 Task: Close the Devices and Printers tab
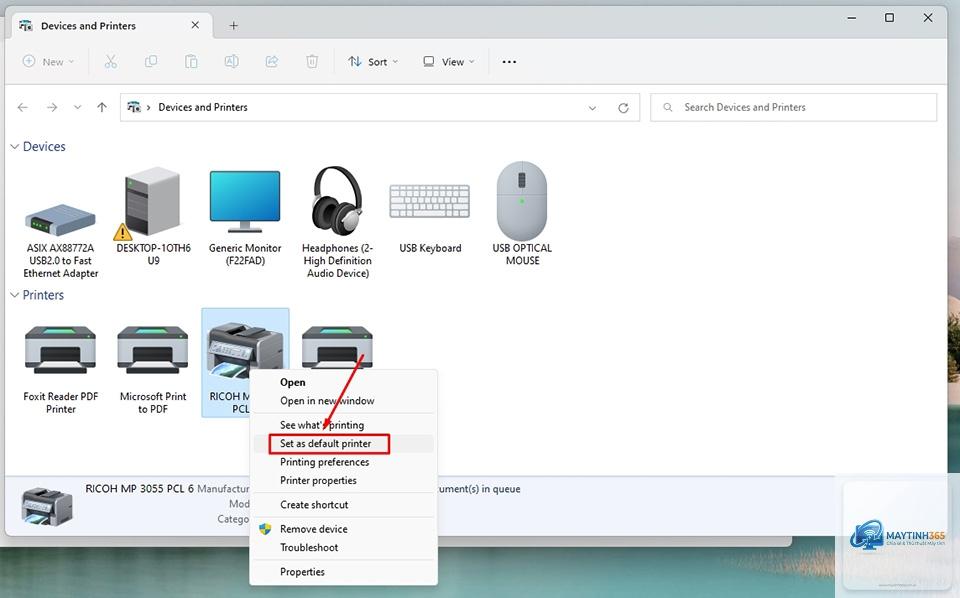195,25
